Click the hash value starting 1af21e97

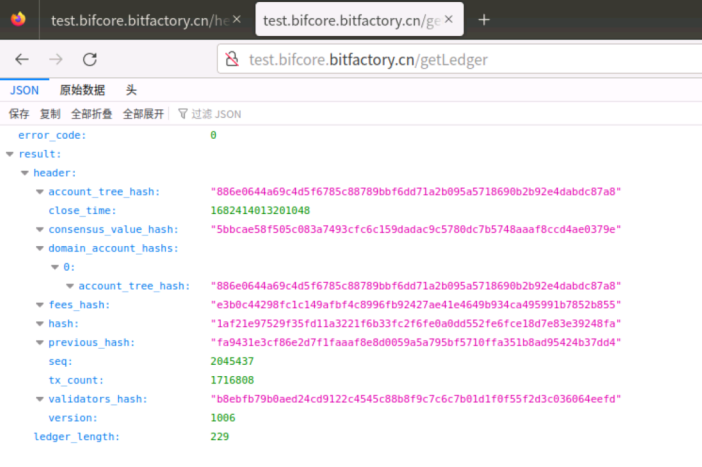pos(416,323)
